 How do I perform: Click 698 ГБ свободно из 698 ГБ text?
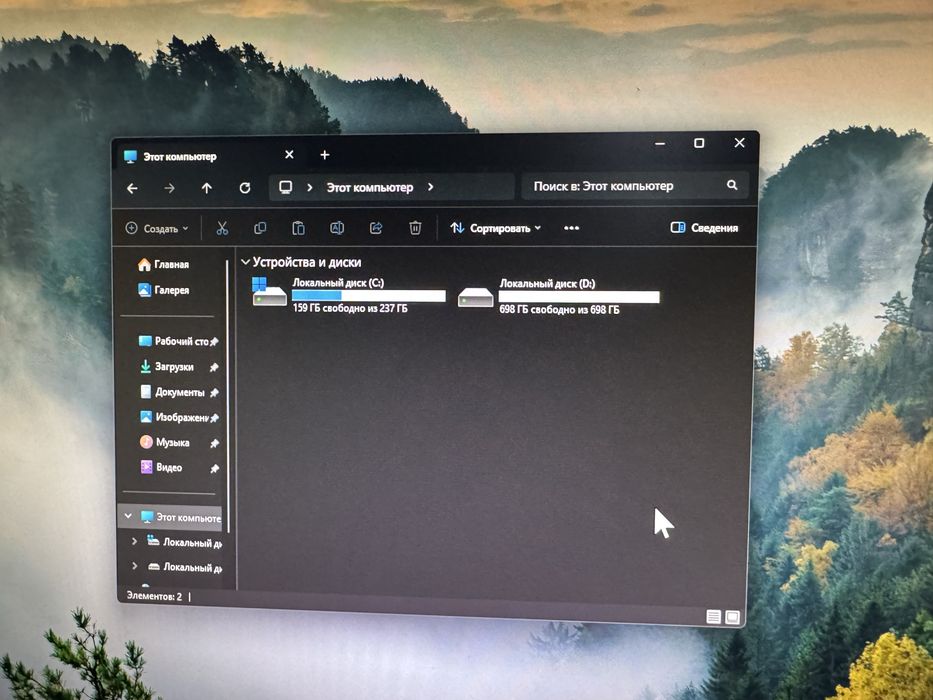[x=559, y=310]
